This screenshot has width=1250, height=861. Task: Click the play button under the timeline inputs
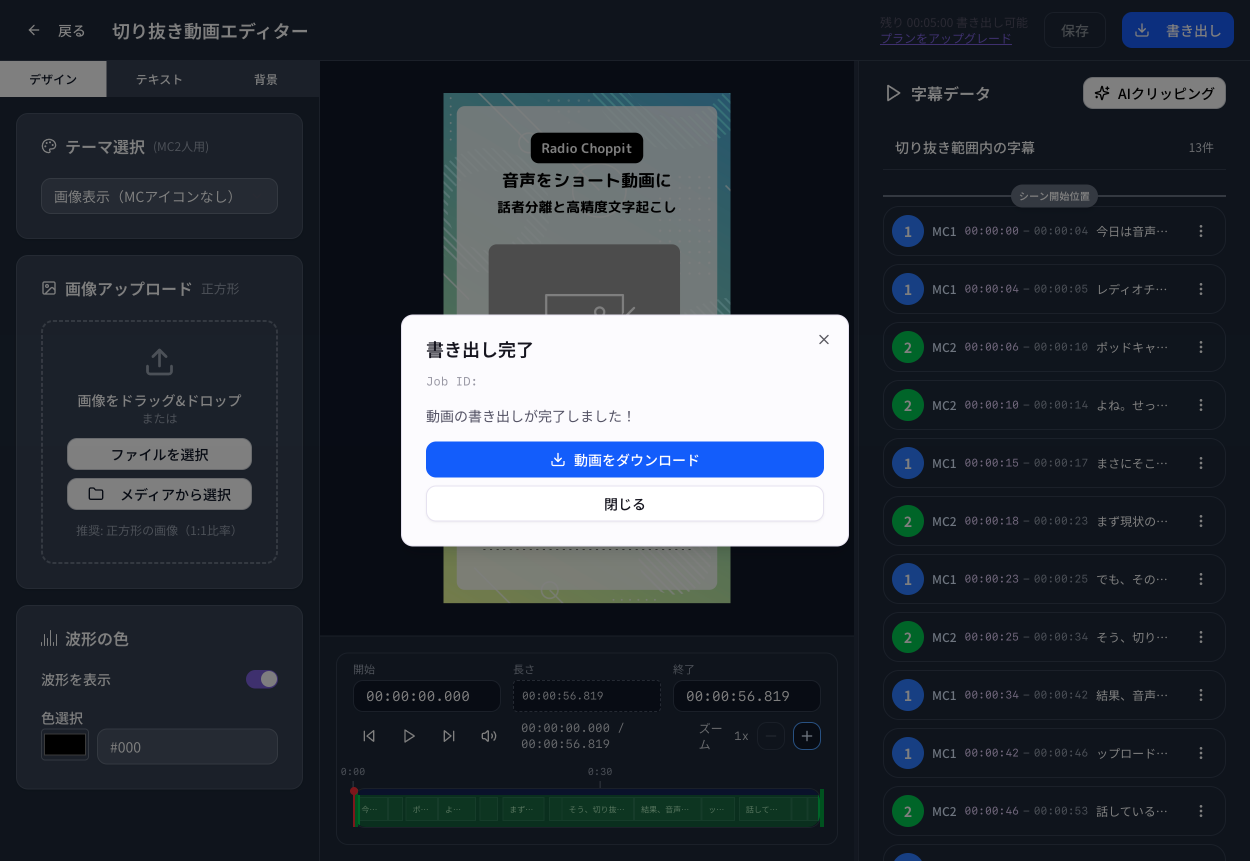[x=409, y=736]
